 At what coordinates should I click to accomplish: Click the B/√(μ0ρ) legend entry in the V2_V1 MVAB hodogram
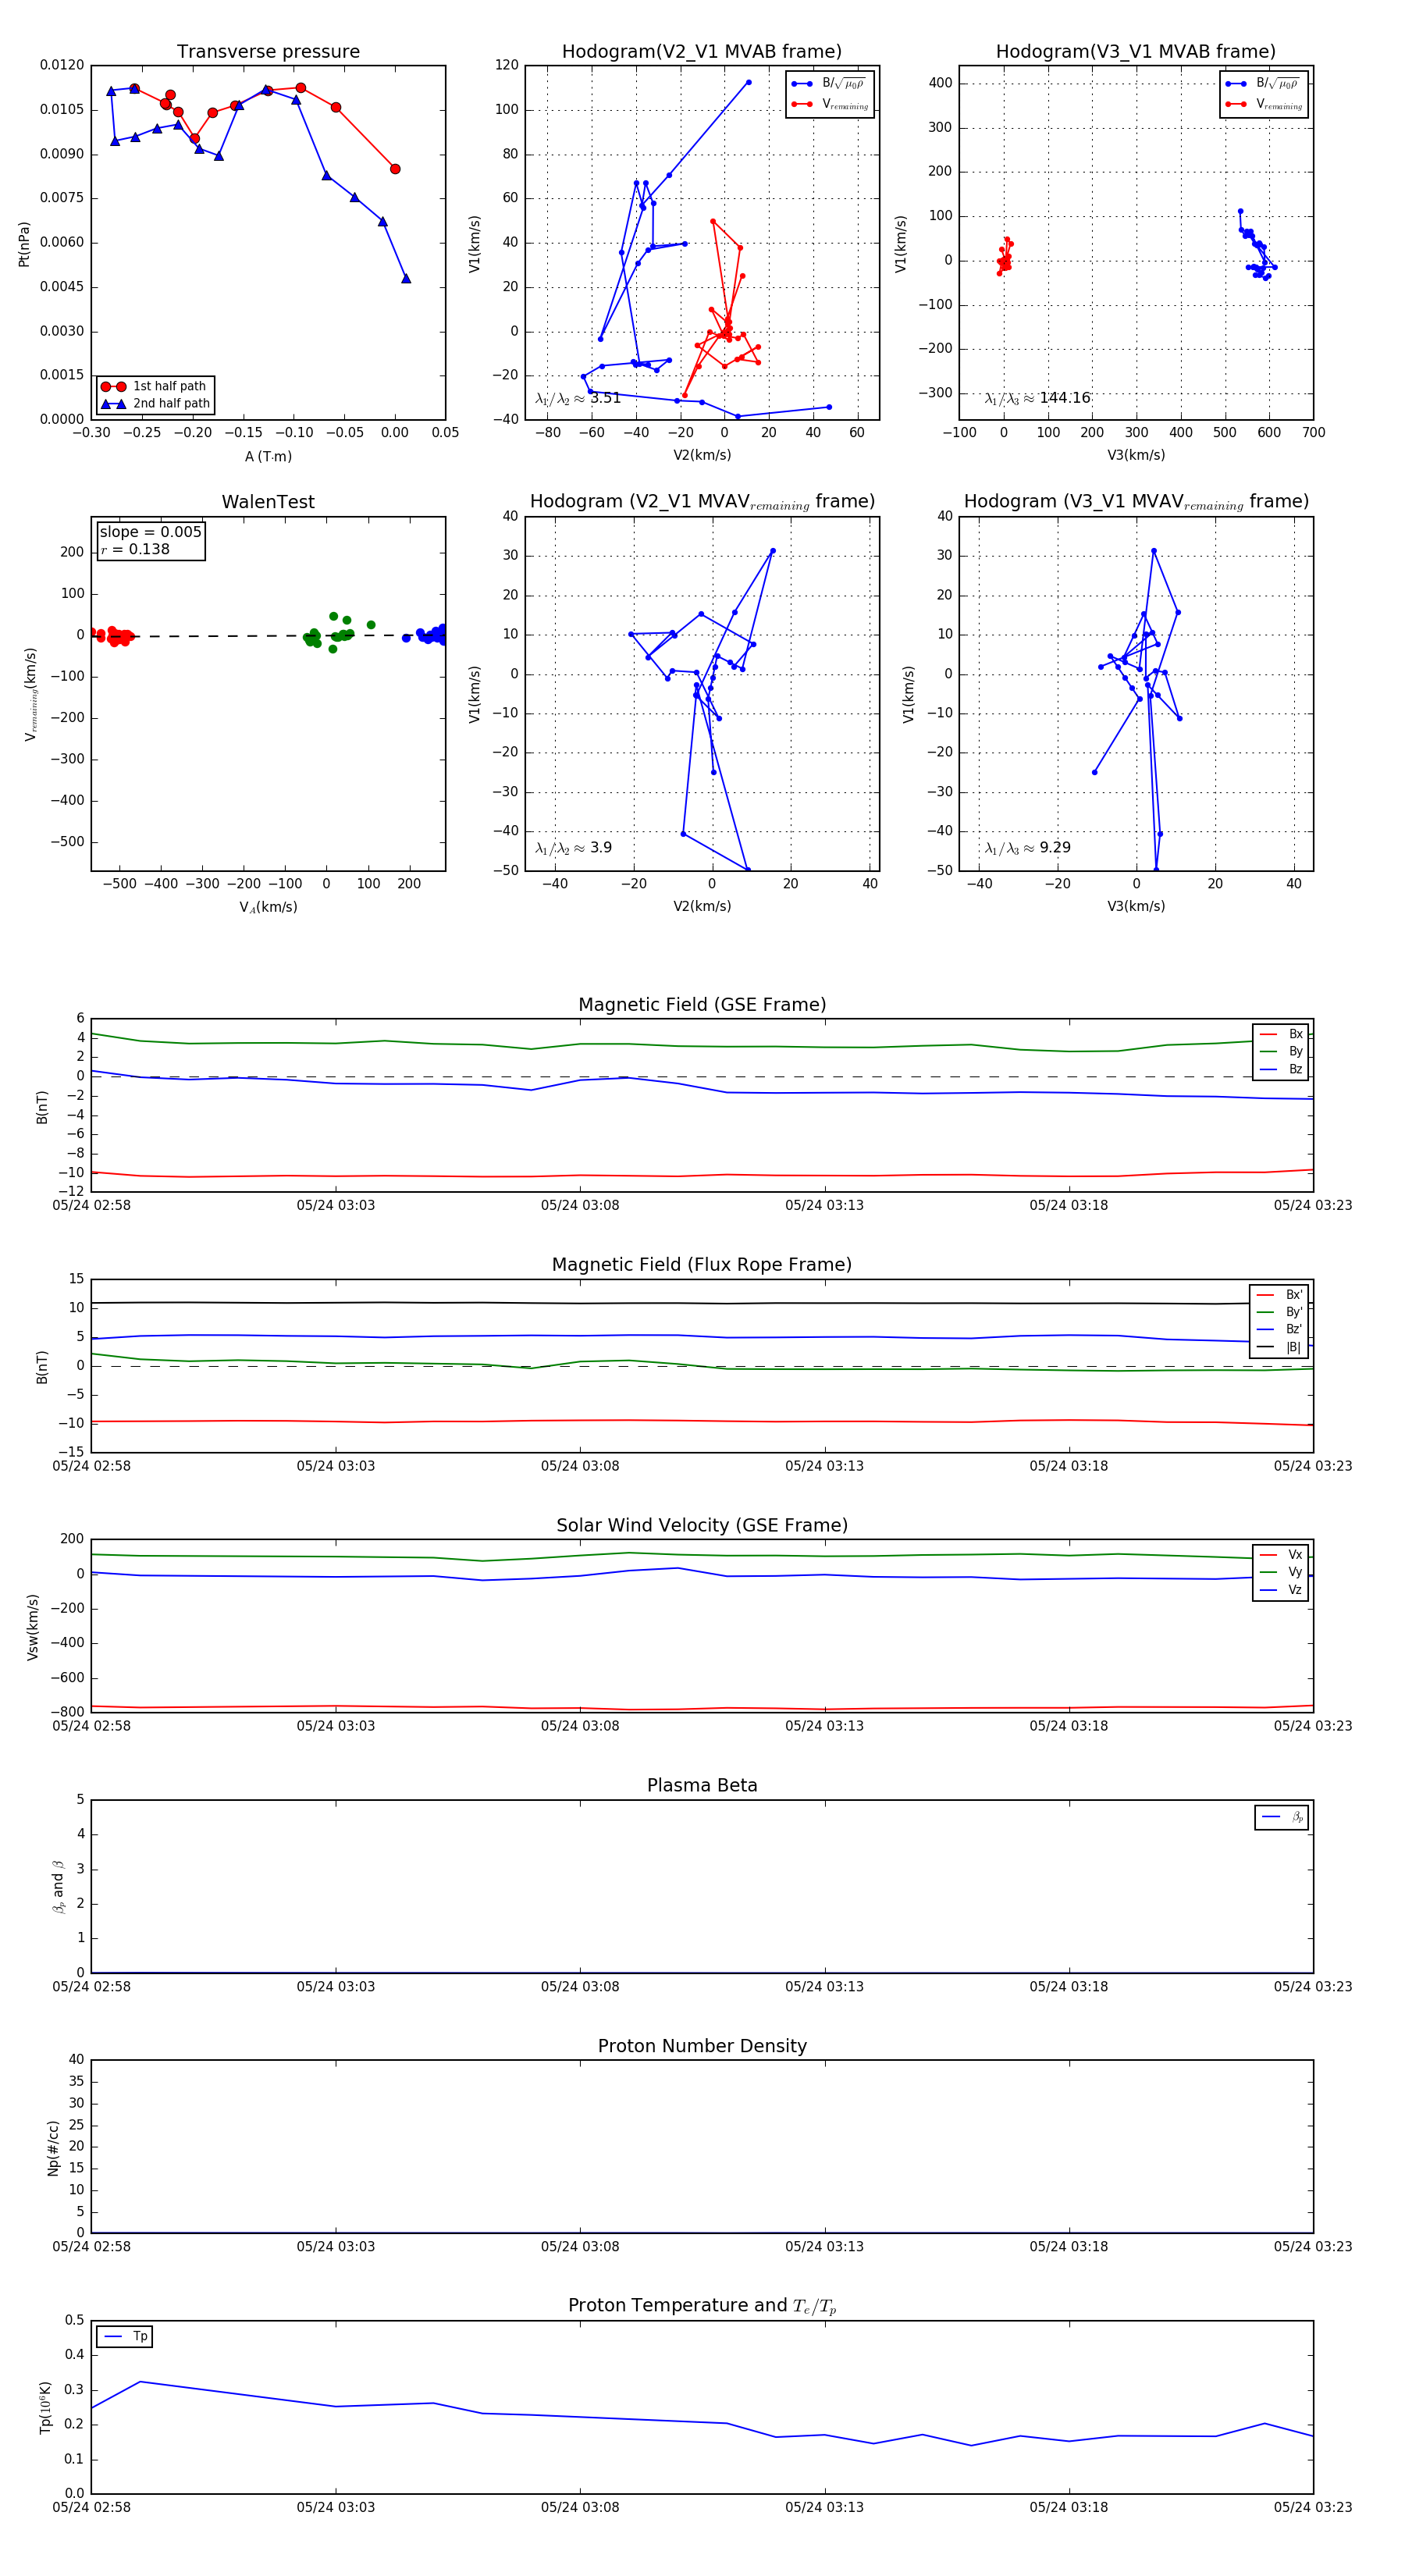[829, 84]
